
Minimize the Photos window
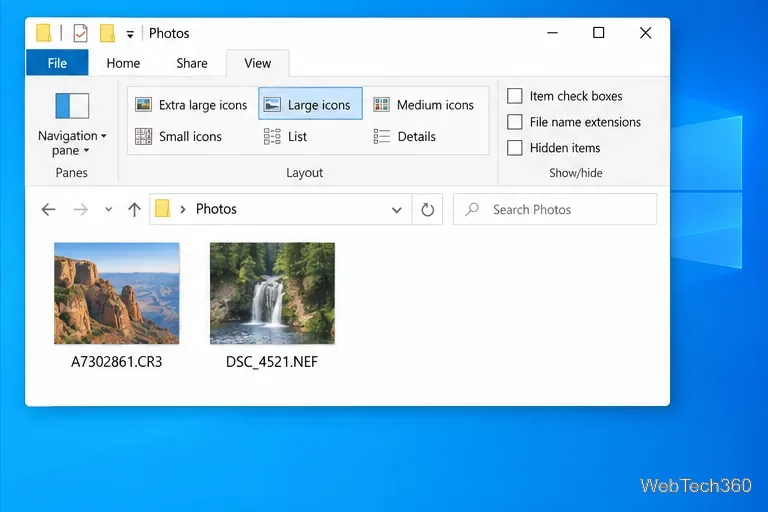[x=552, y=33]
